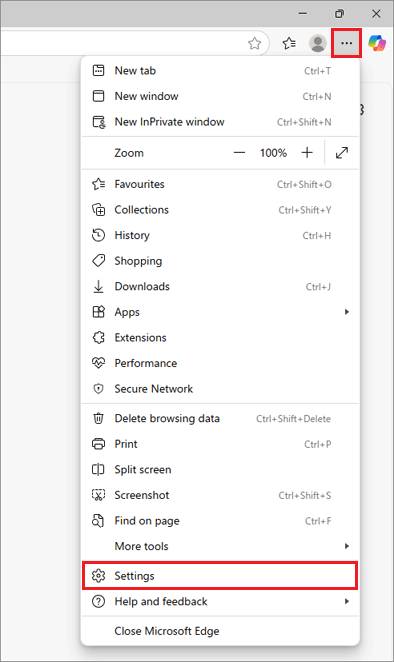Decrease zoom with the minus button
394x662 pixels.
point(239,153)
